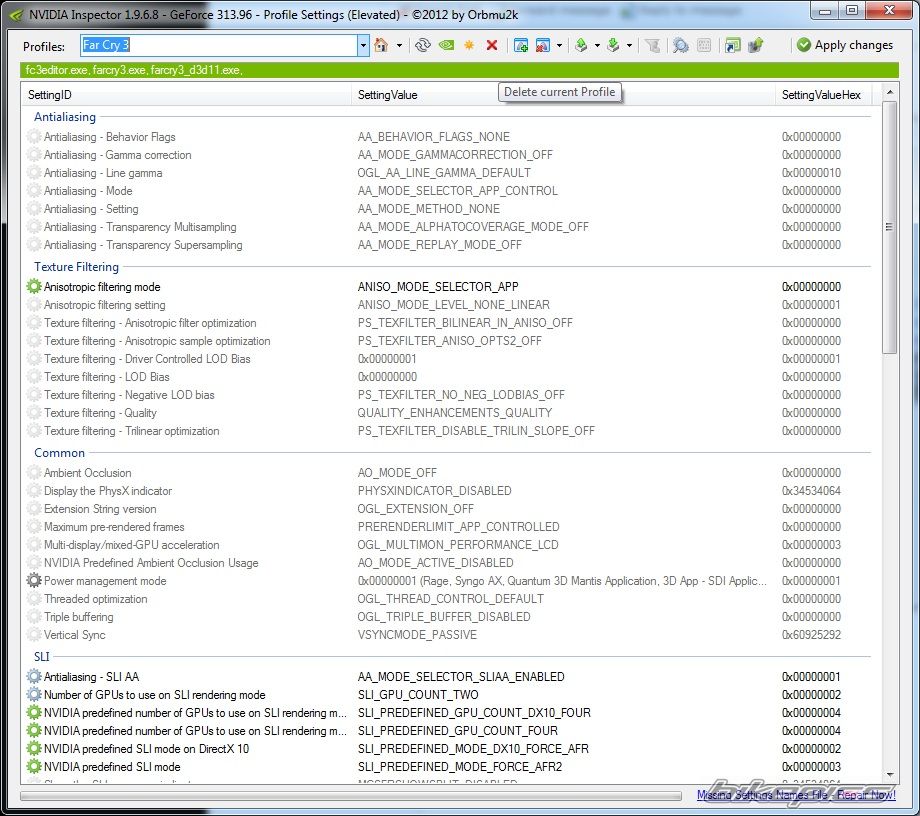This screenshot has height=816, width=920.
Task: Open dropdown arrow next to home icon
Action: [x=399, y=45]
